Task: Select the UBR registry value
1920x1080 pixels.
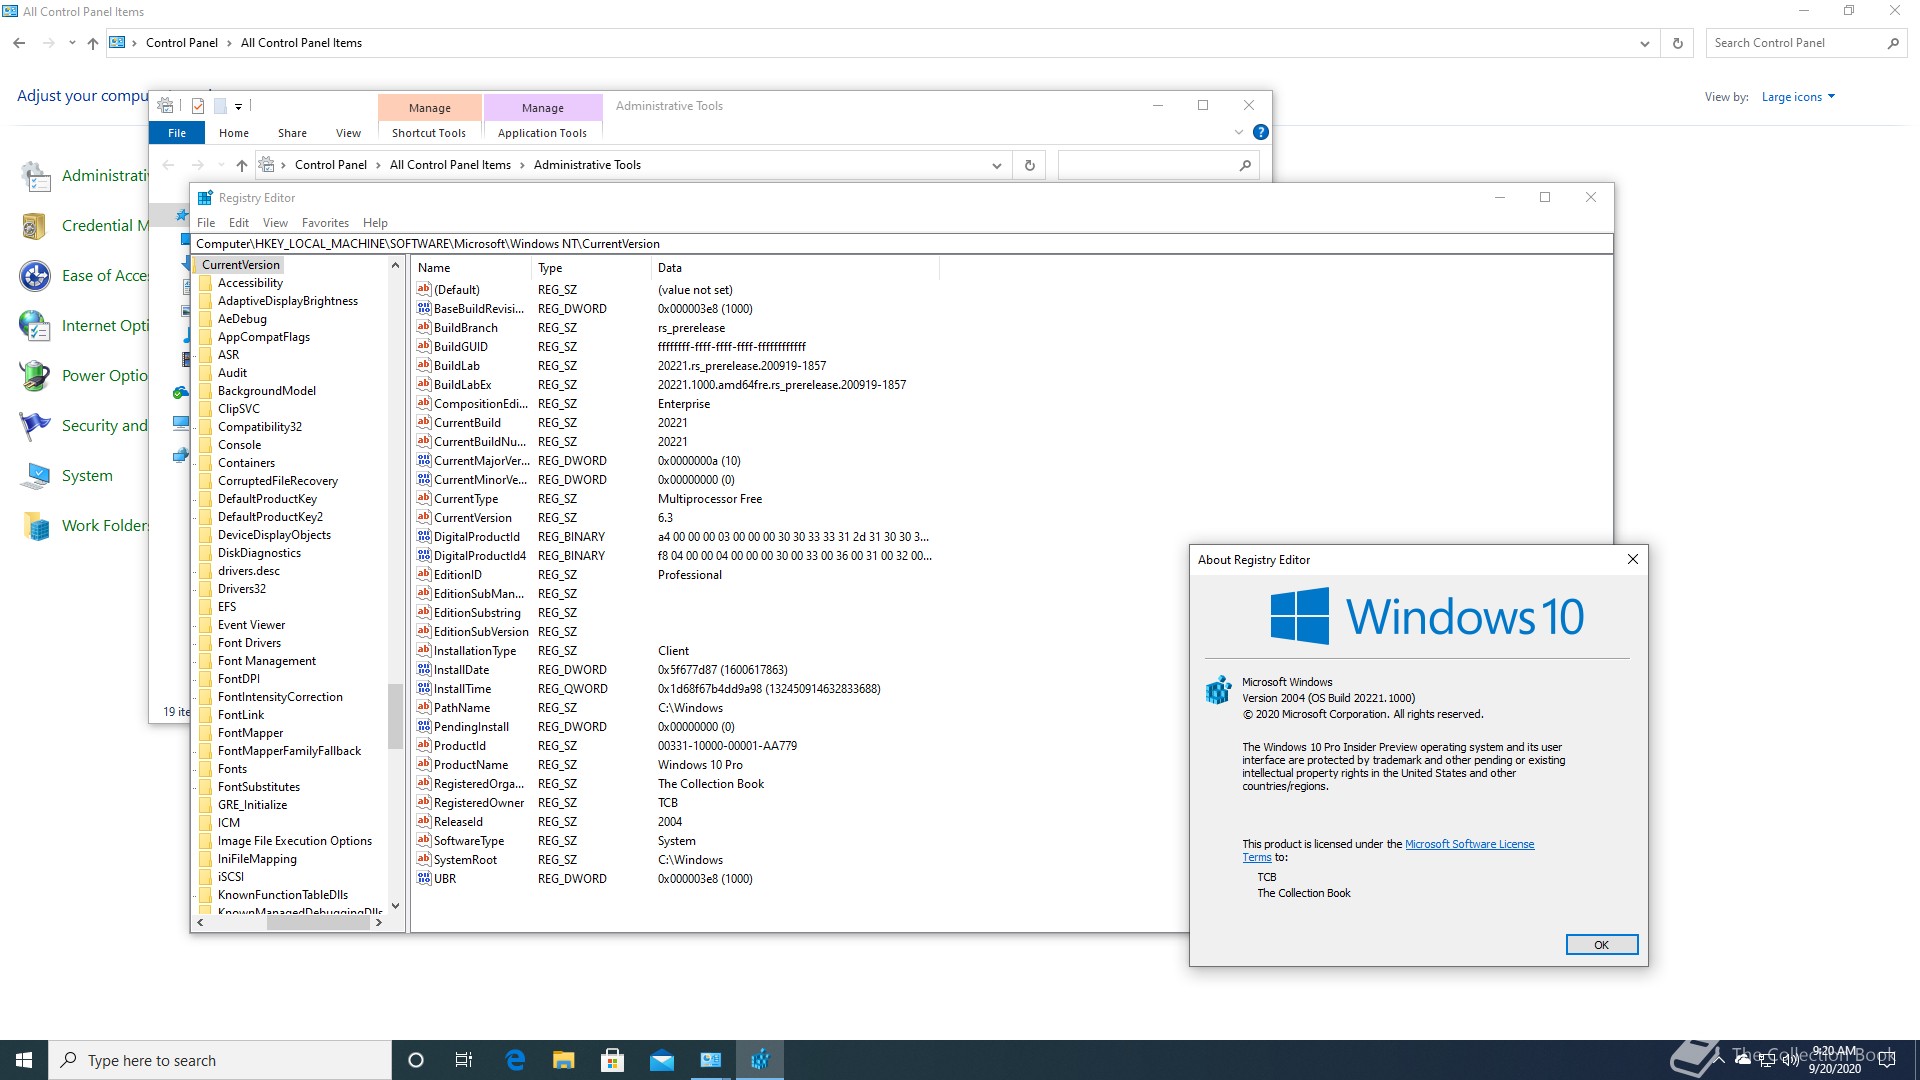Action: [445, 879]
